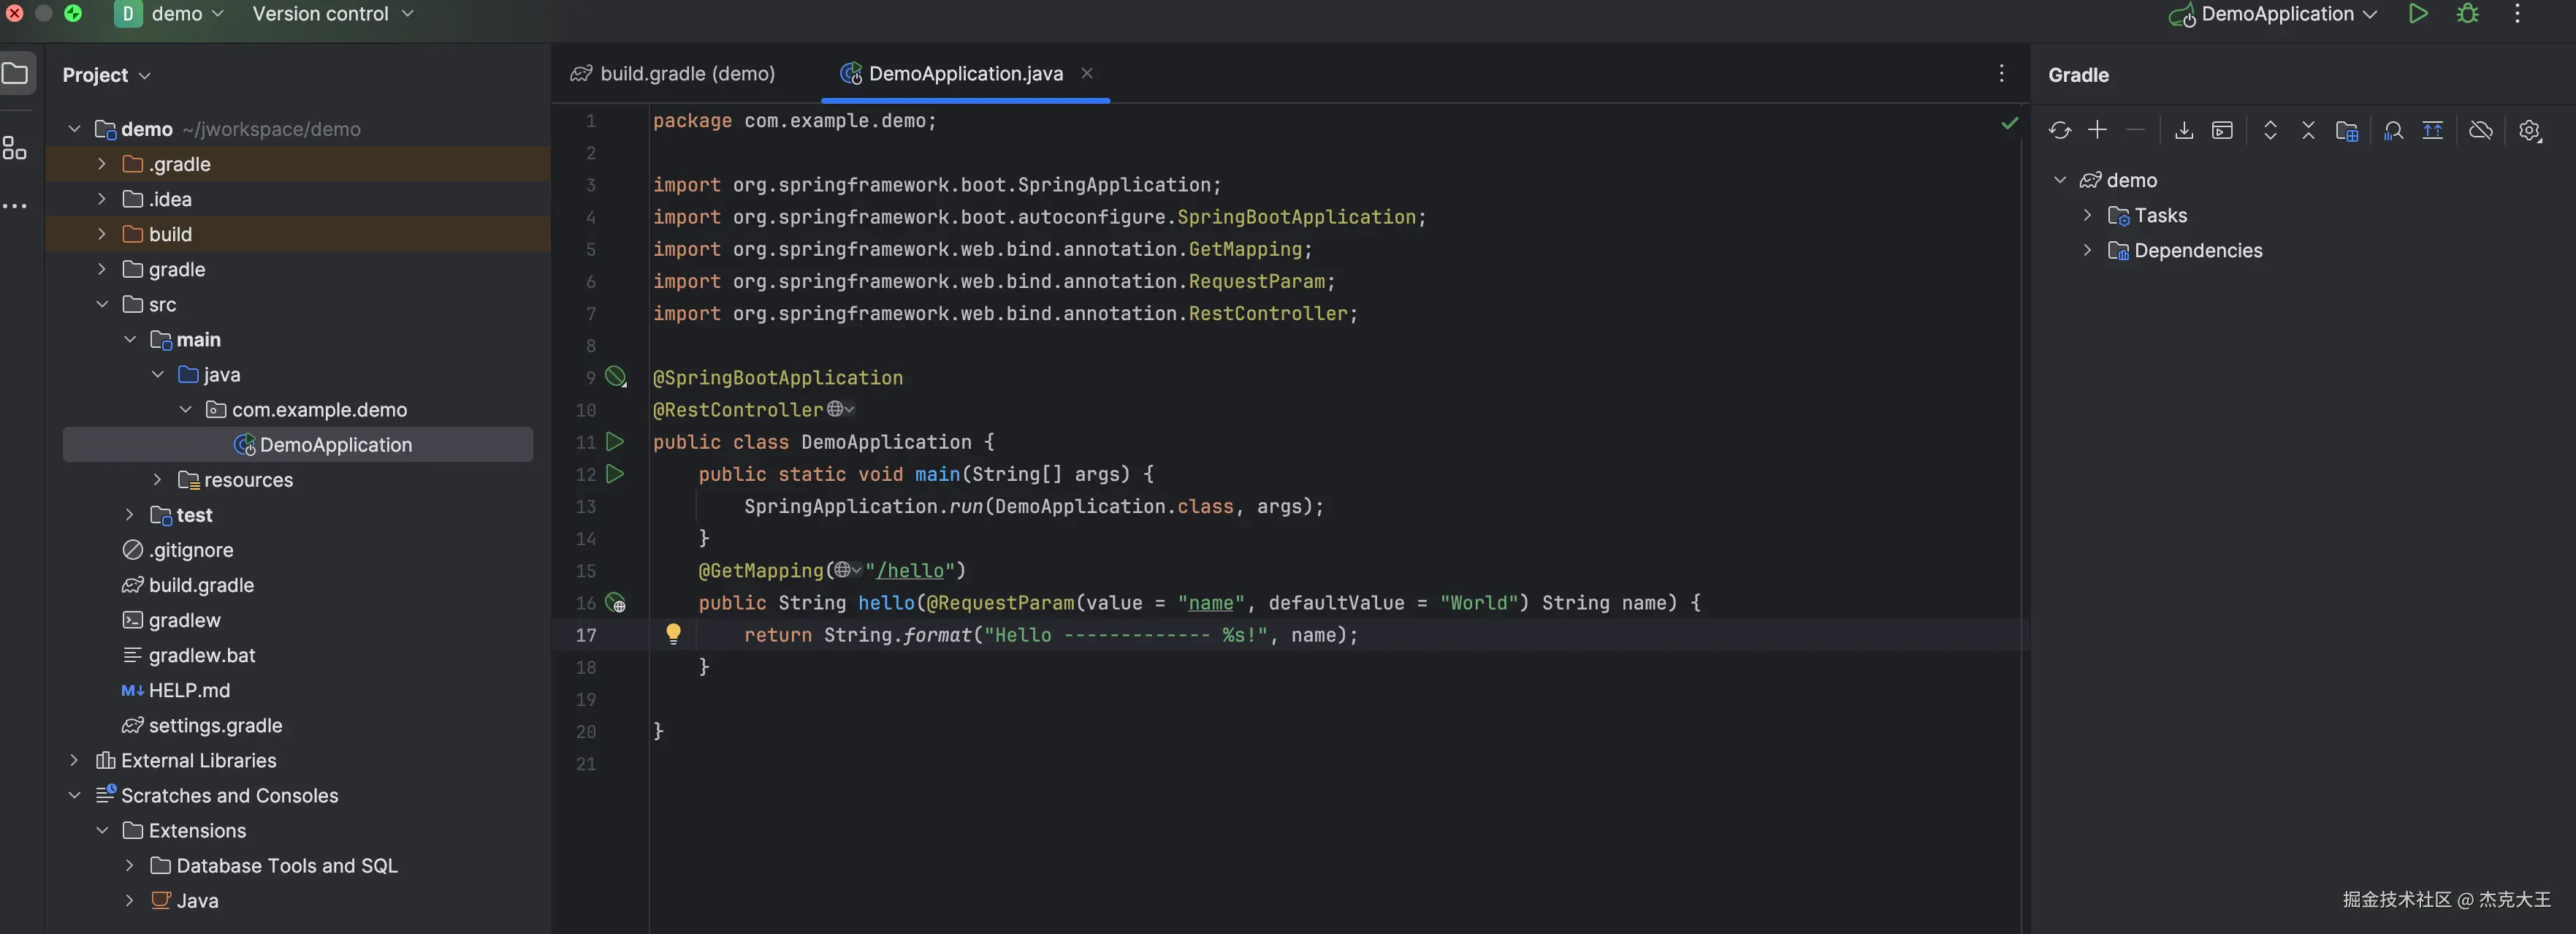Open the Structure tool window icon
The image size is (2576, 934).
coord(15,147)
